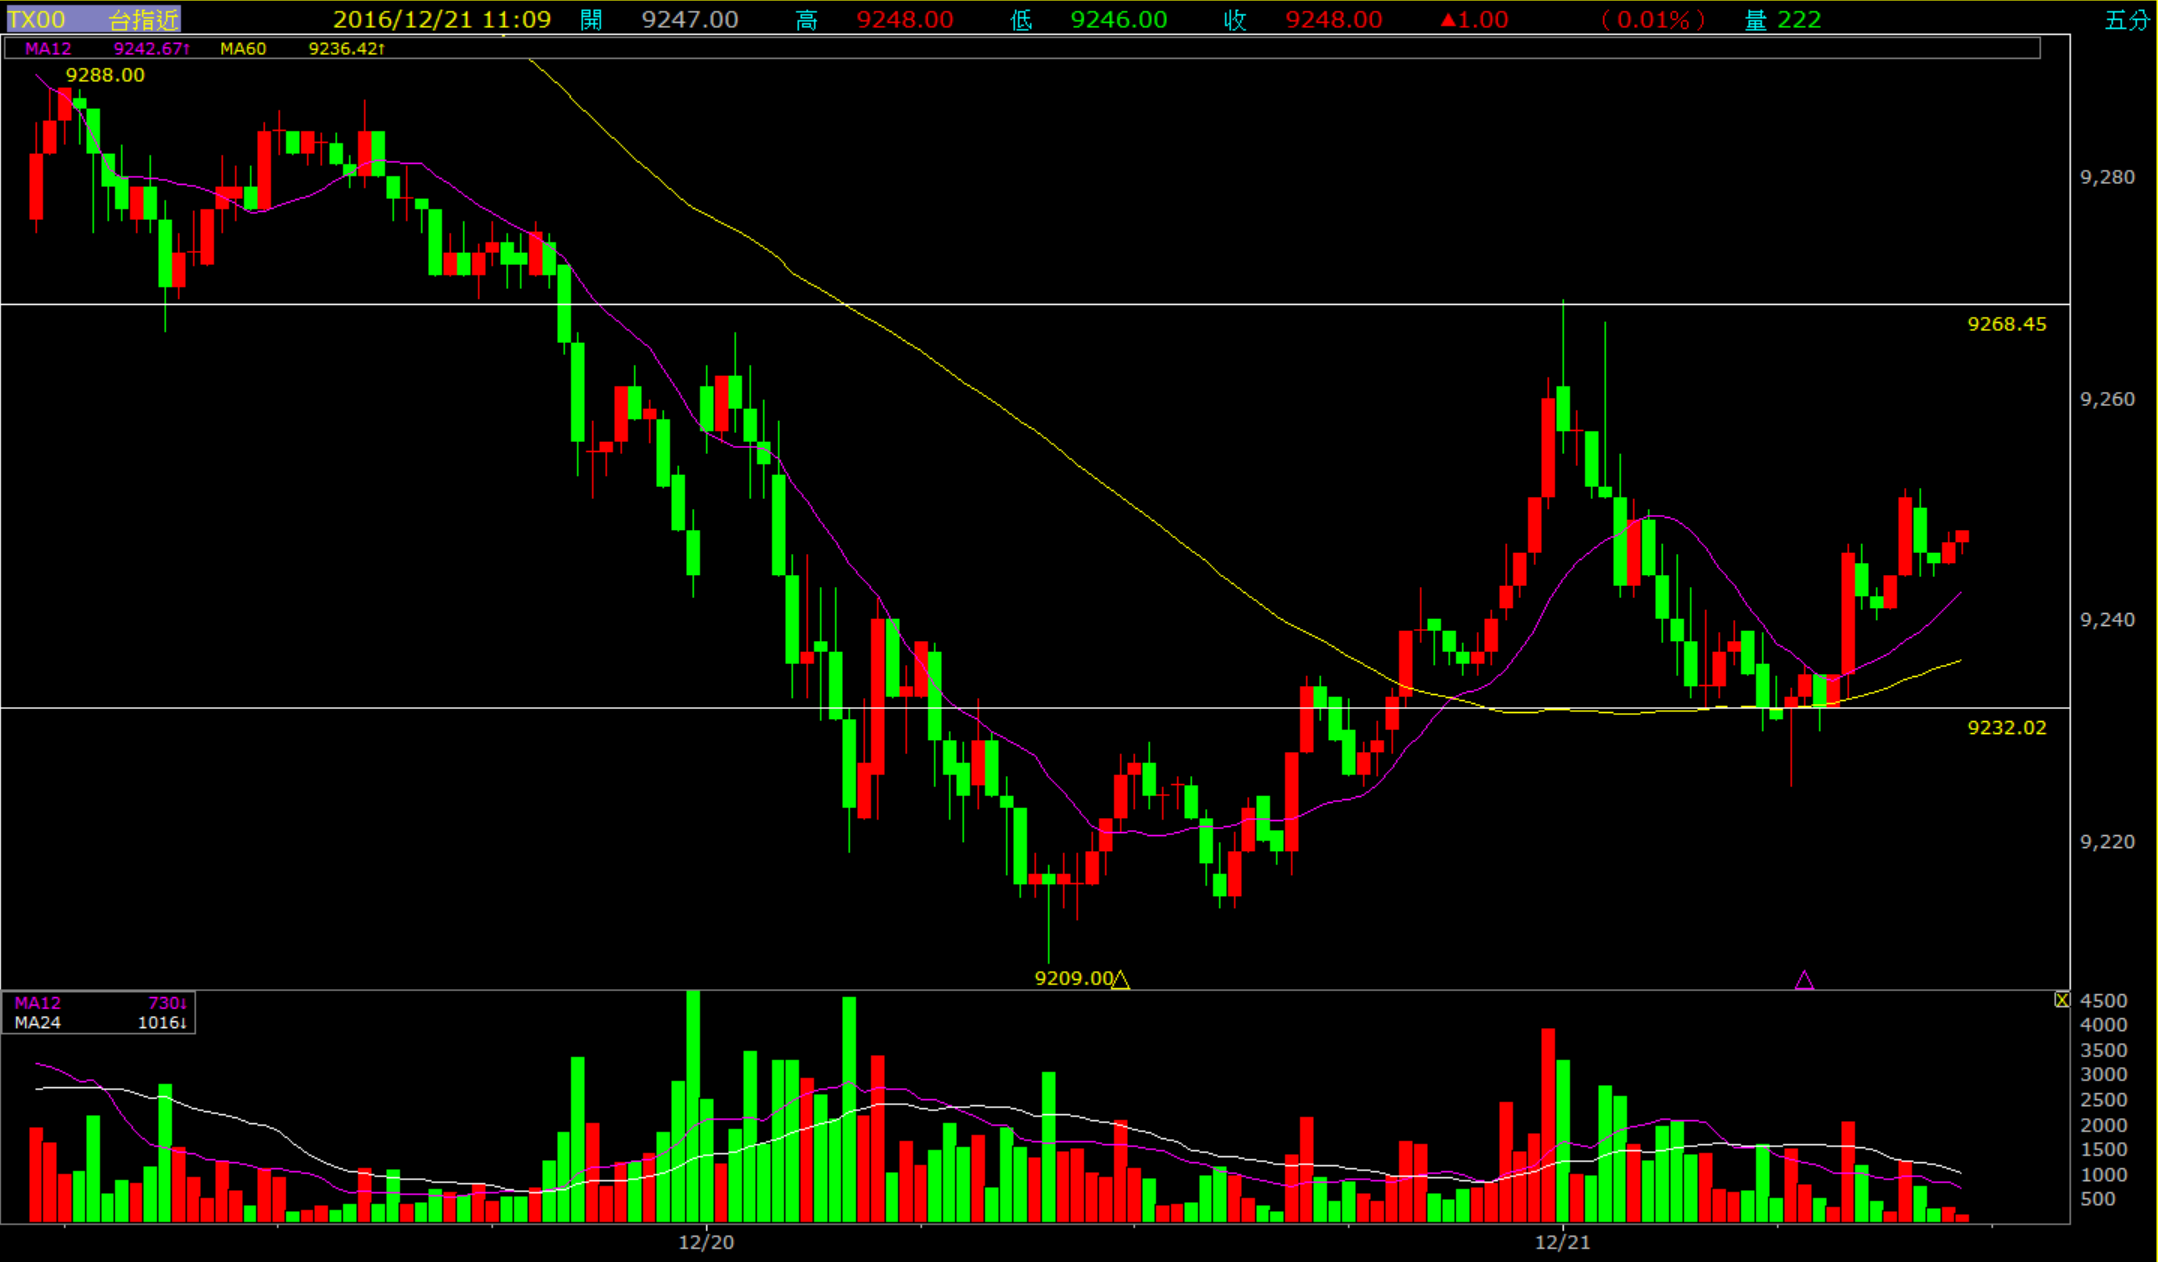This screenshot has height=1262, width=2158.
Task: Click the red up-arrow change indicator 1.00
Action: pyautogui.click(x=1474, y=20)
